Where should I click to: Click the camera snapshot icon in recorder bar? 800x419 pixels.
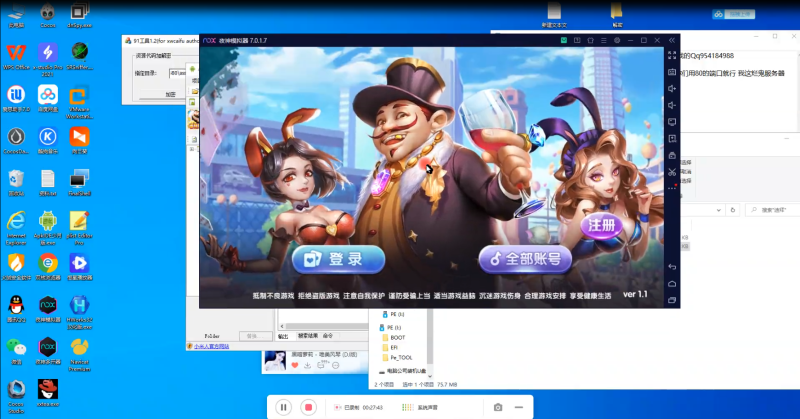[498, 407]
